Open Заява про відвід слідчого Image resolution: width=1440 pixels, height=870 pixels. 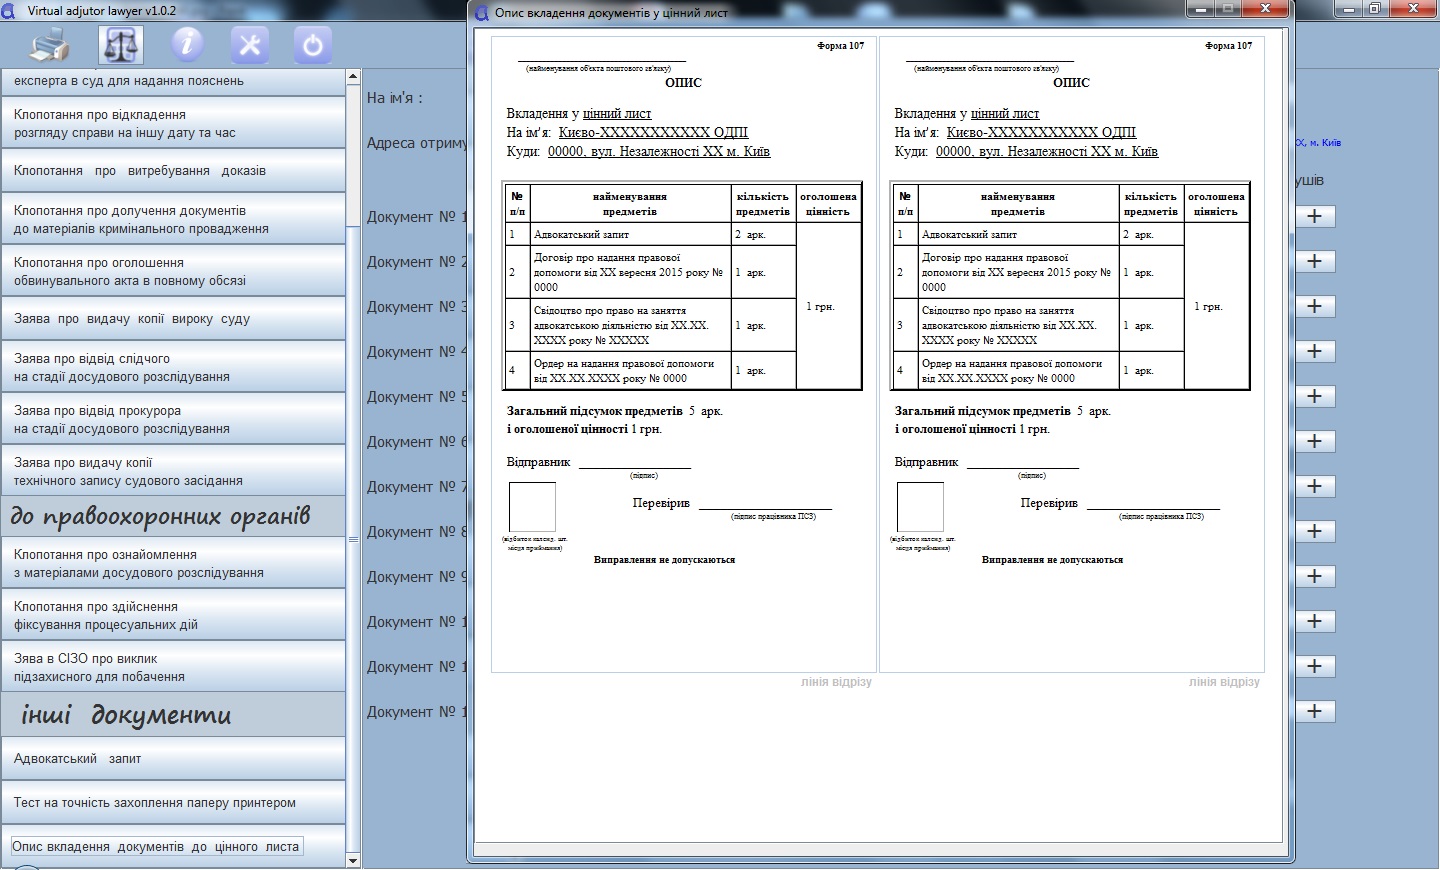click(173, 368)
